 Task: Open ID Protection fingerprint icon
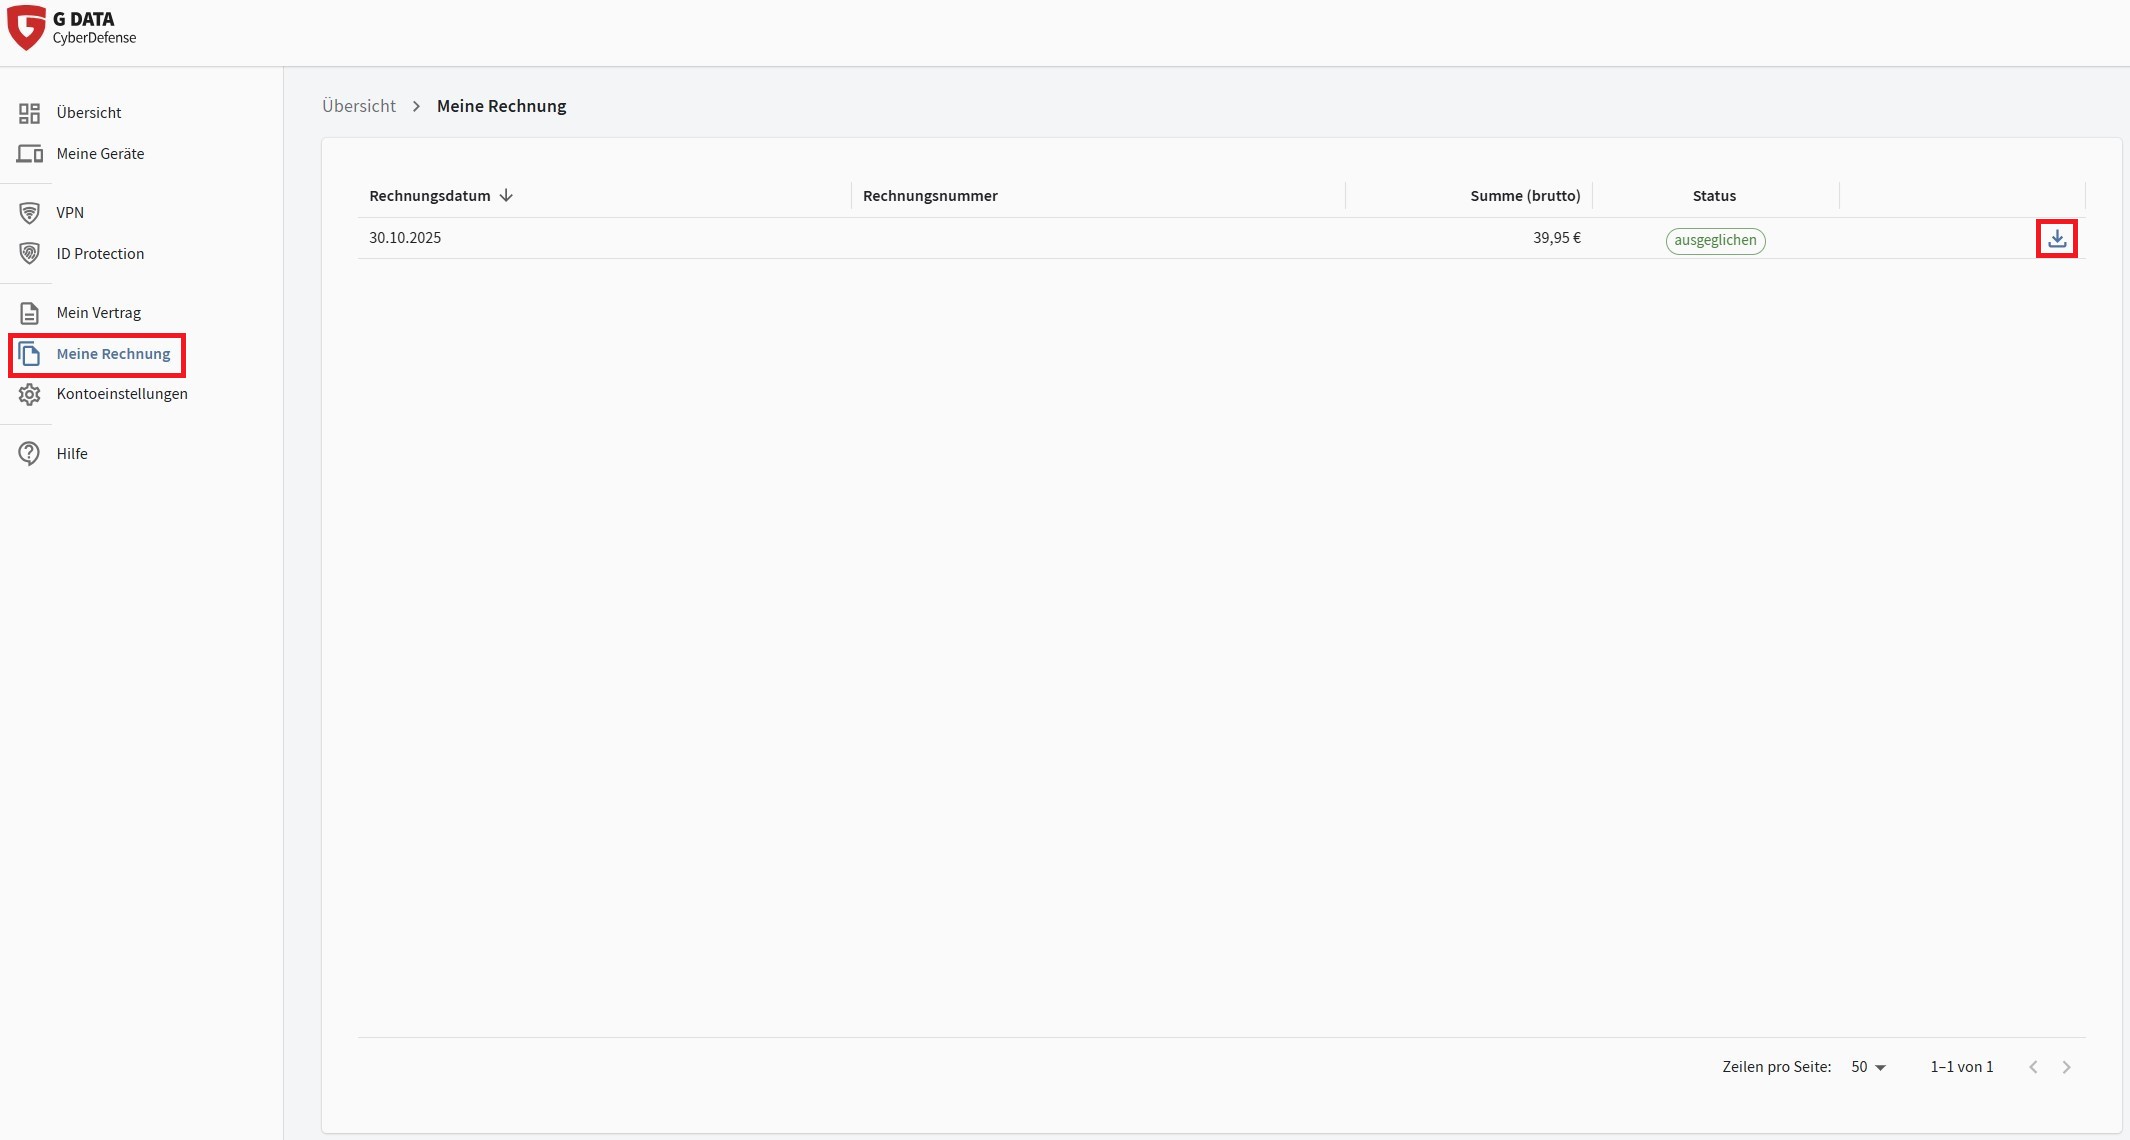click(30, 254)
